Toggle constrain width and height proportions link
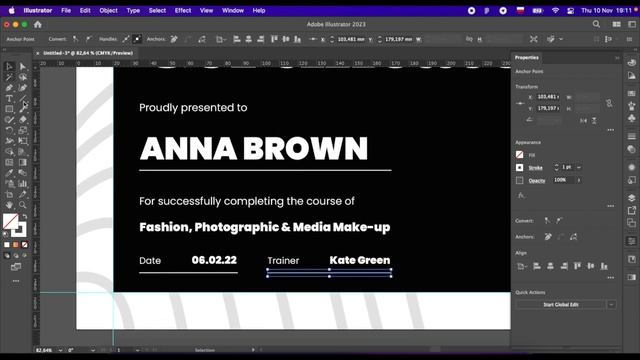The height and width of the screenshot is (360, 640). coord(609,103)
